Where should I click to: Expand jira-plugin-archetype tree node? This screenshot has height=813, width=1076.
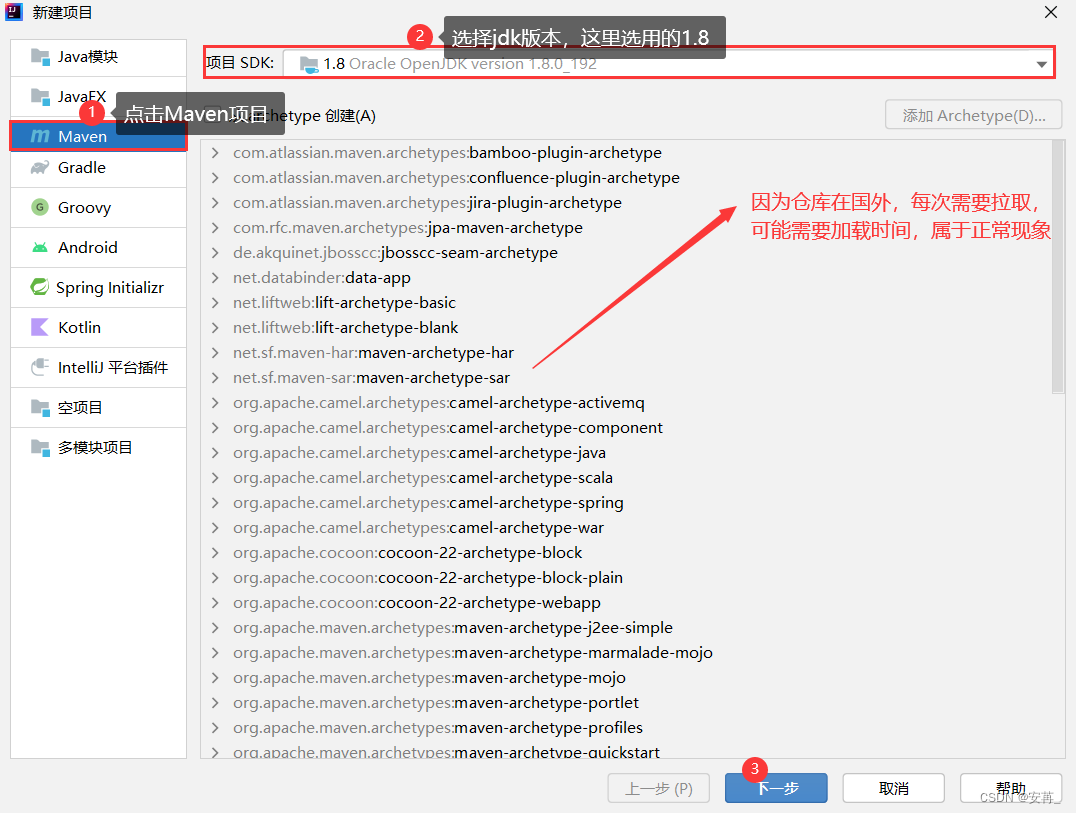pos(215,202)
